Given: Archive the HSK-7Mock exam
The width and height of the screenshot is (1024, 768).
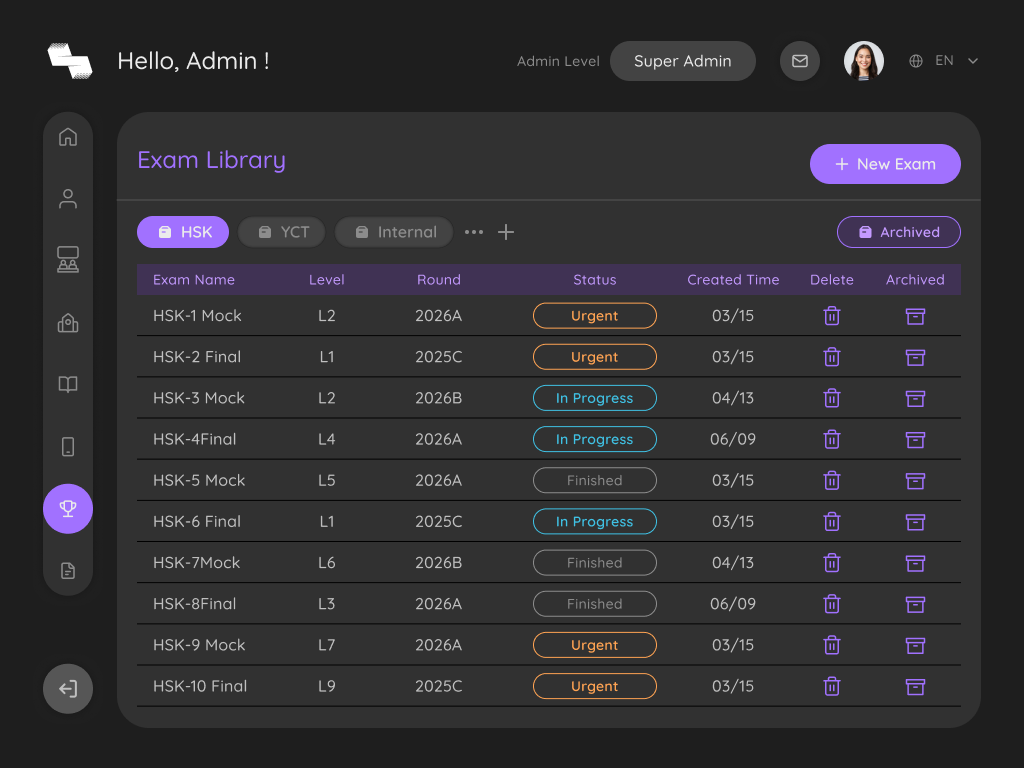Looking at the screenshot, I should [916, 563].
